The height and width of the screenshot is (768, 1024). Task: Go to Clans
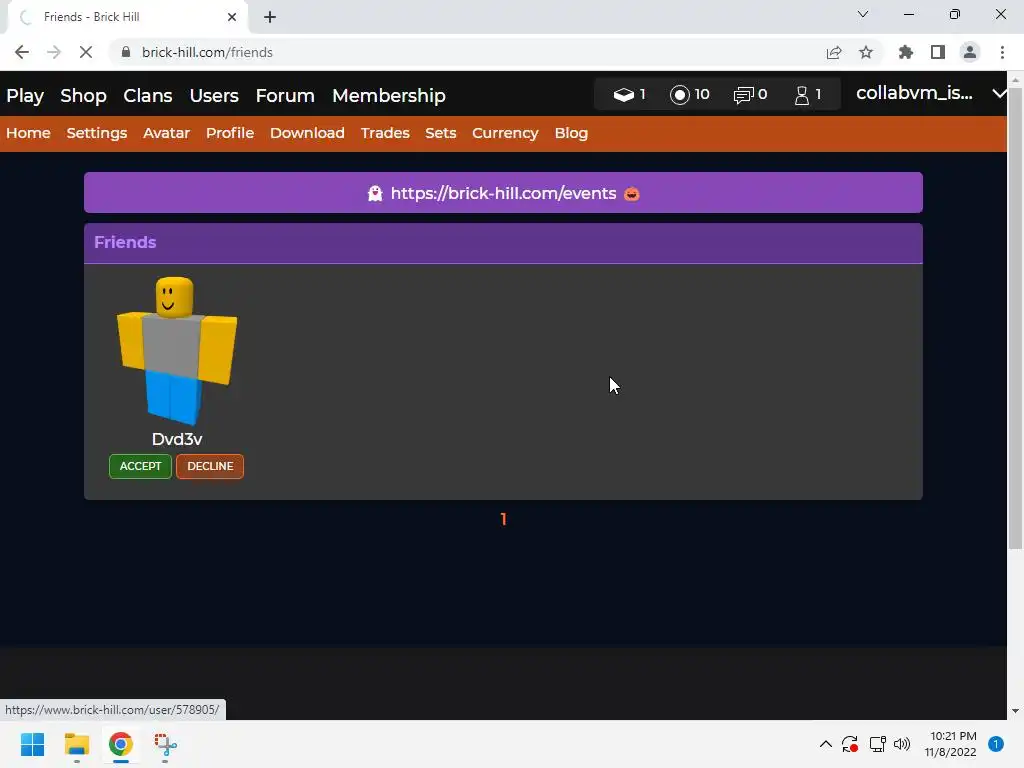148,95
